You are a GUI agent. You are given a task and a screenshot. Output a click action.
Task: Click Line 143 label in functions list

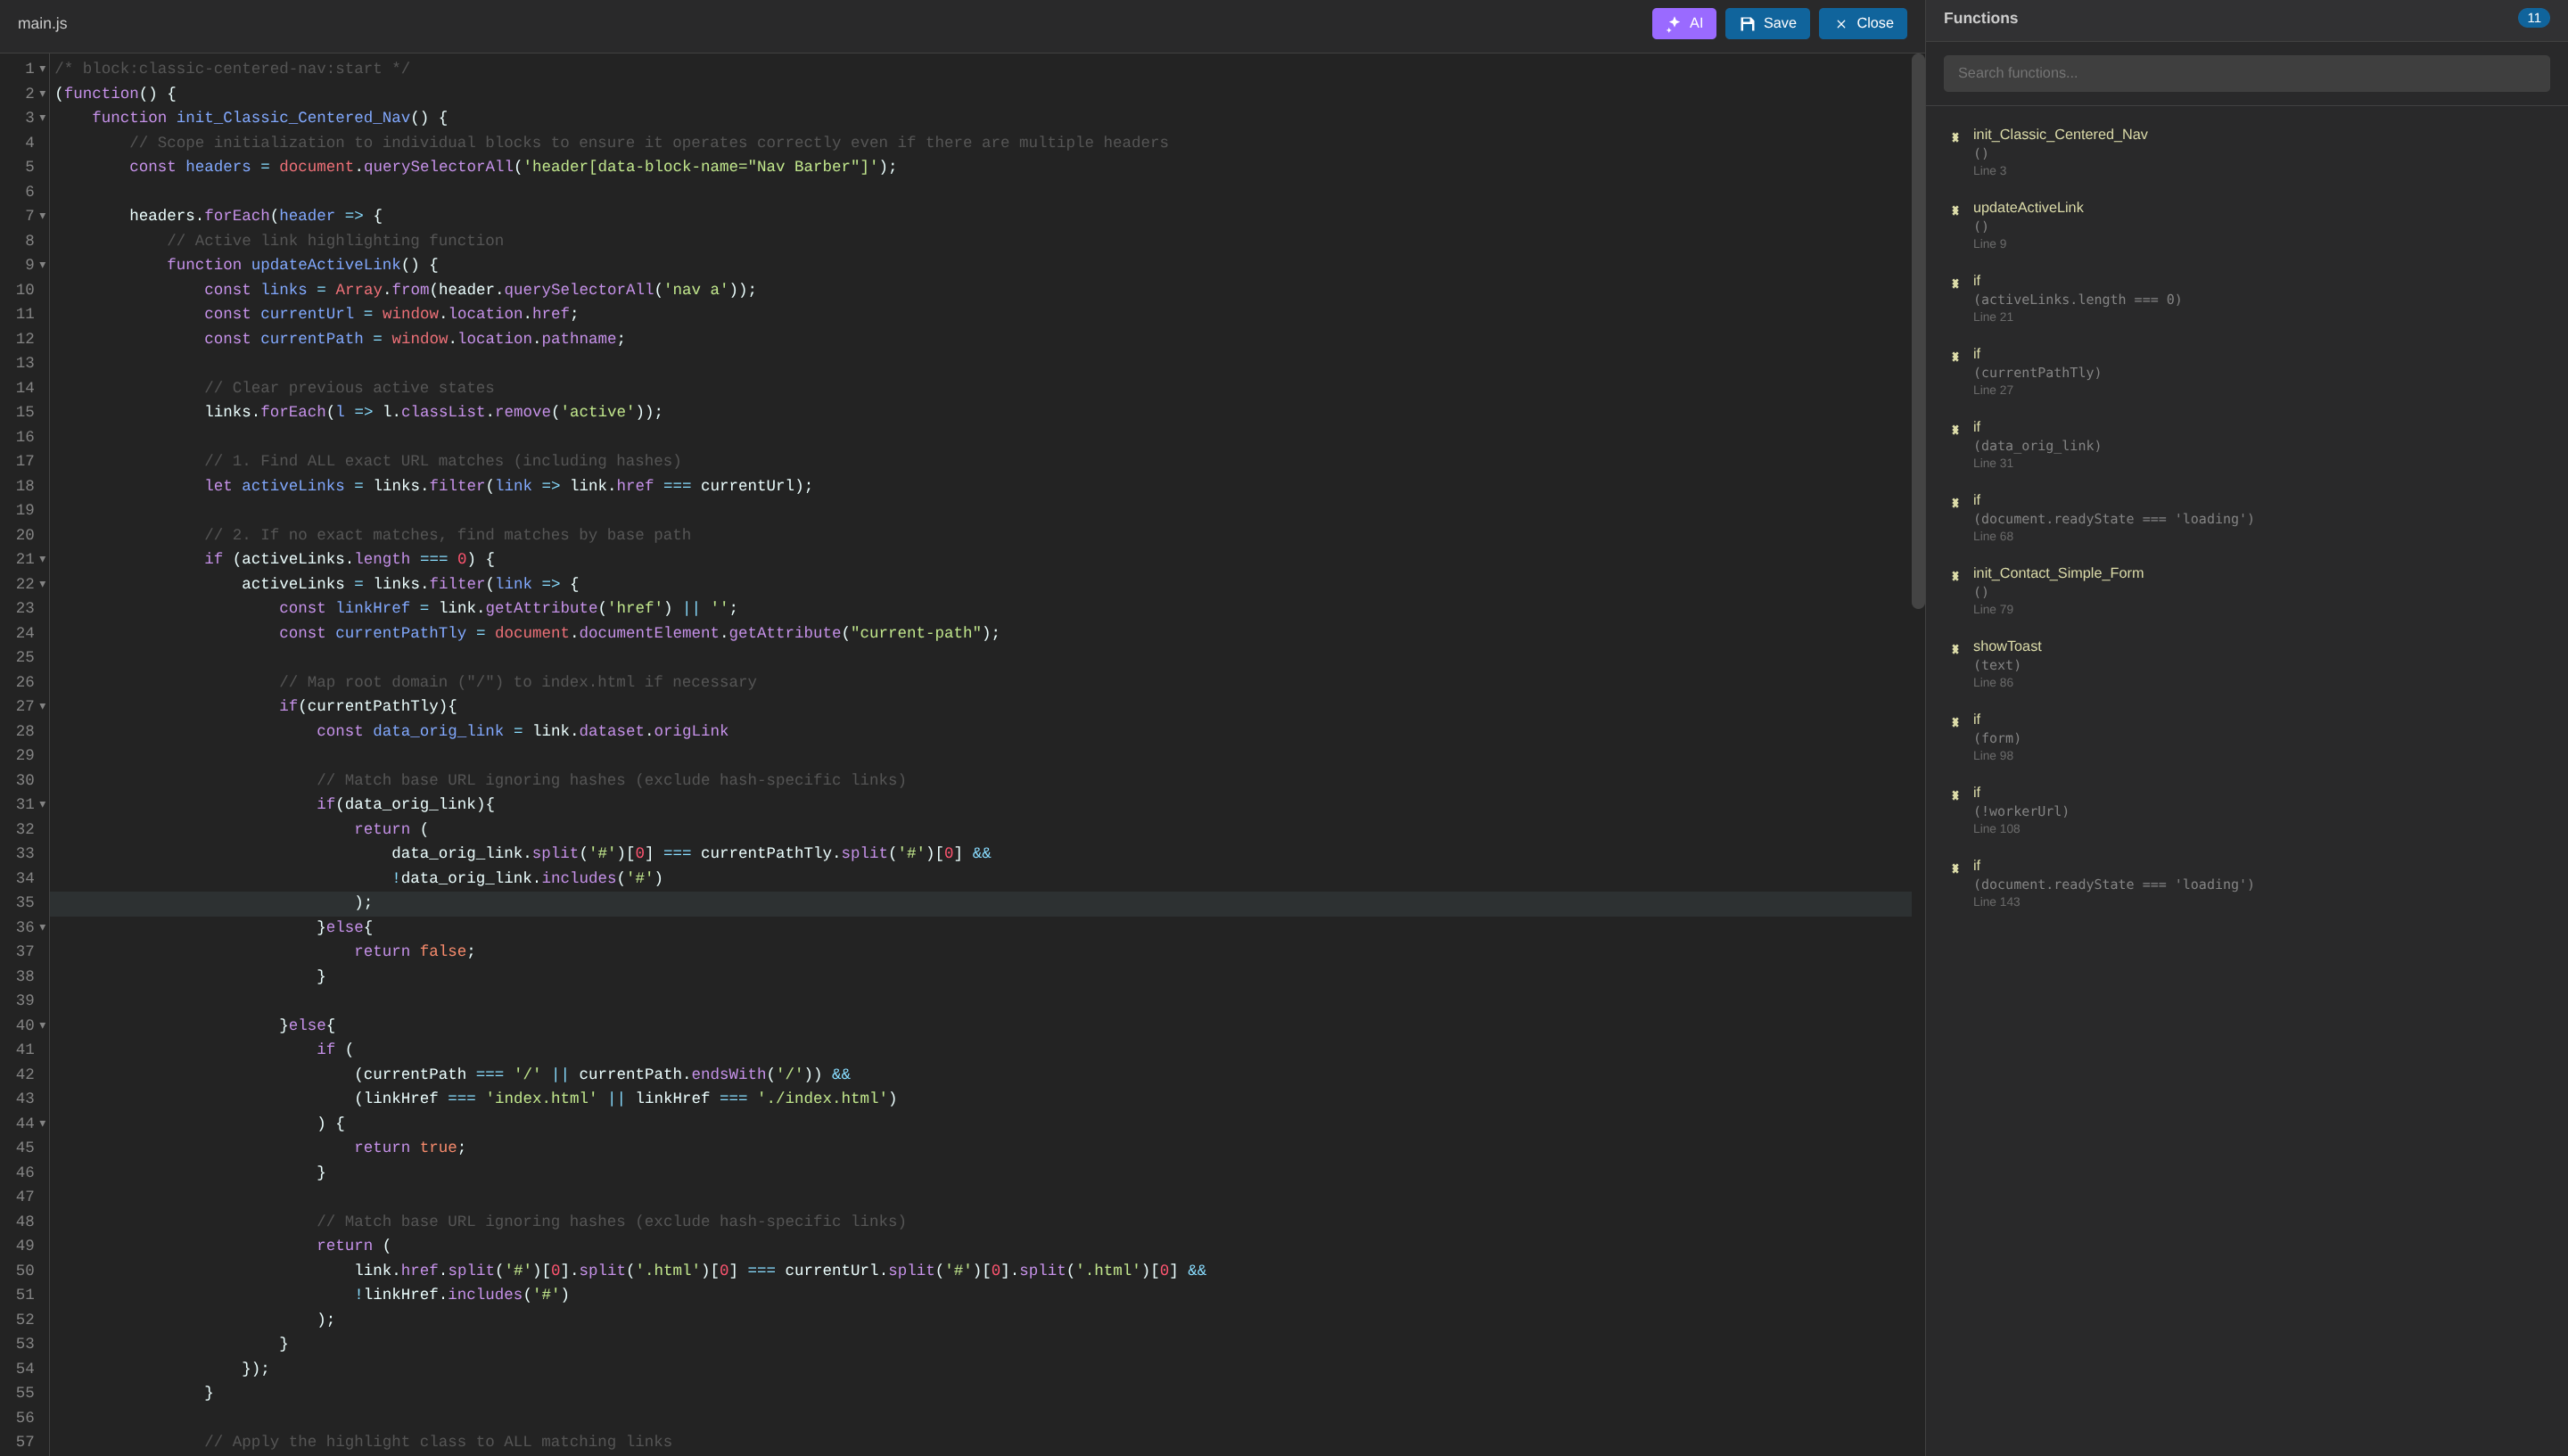point(1996,902)
